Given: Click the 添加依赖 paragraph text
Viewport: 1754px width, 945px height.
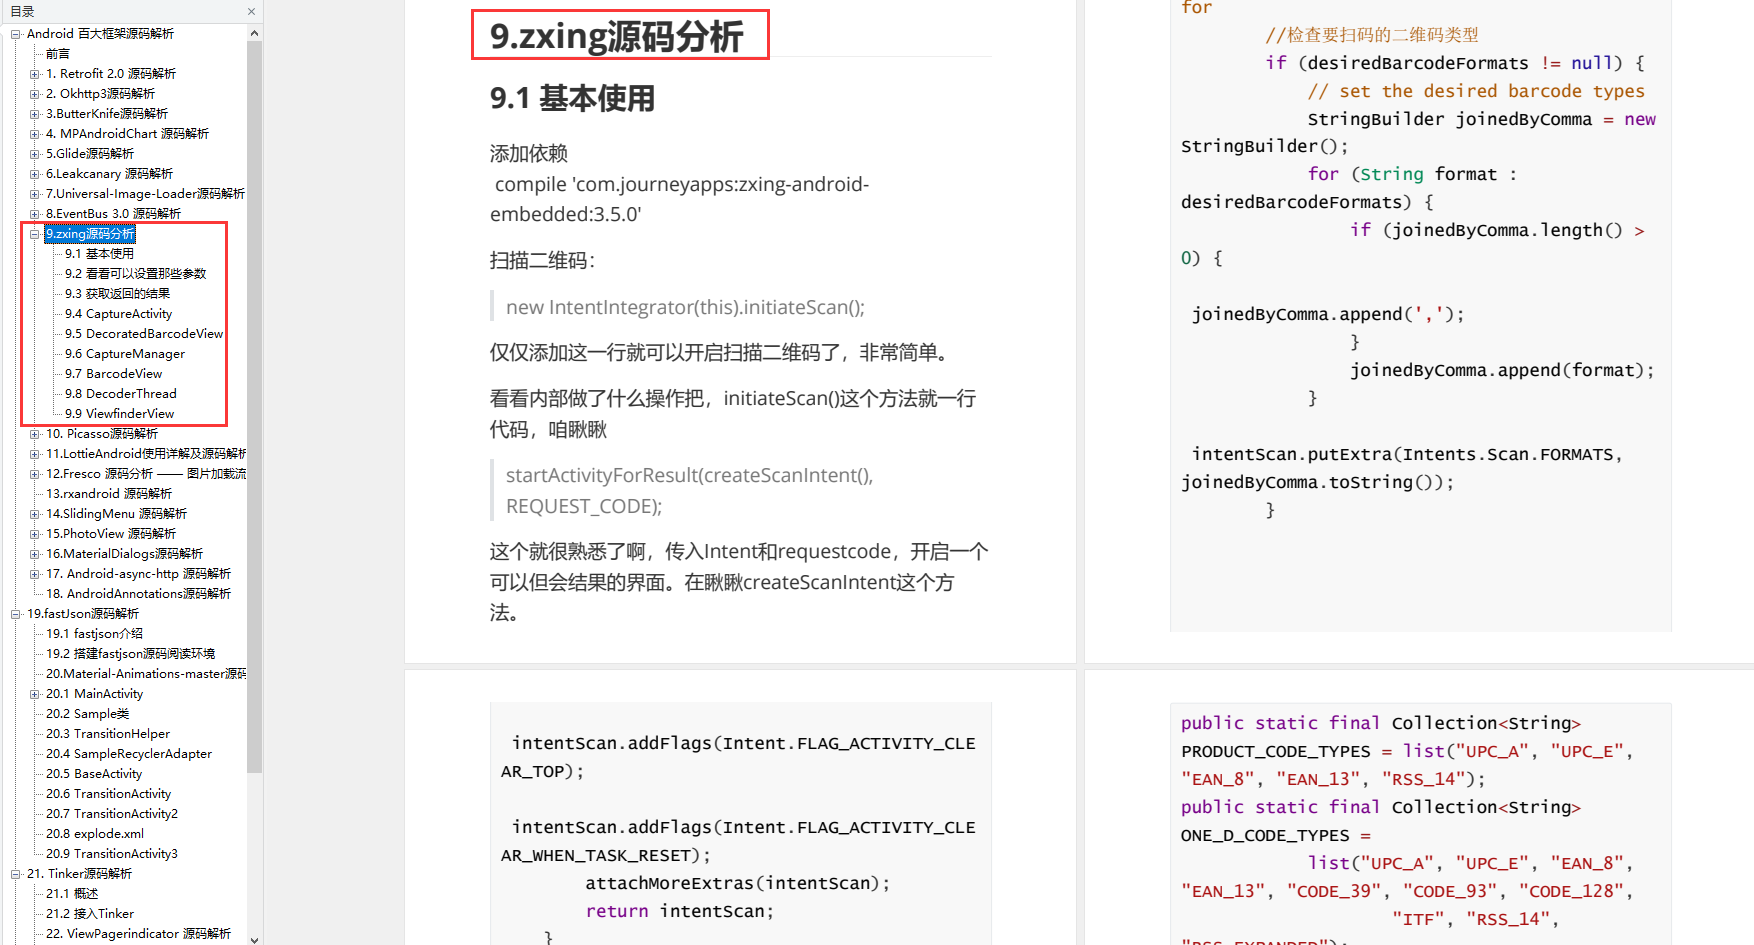Looking at the screenshot, I should pyautogui.click(x=529, y=153).
